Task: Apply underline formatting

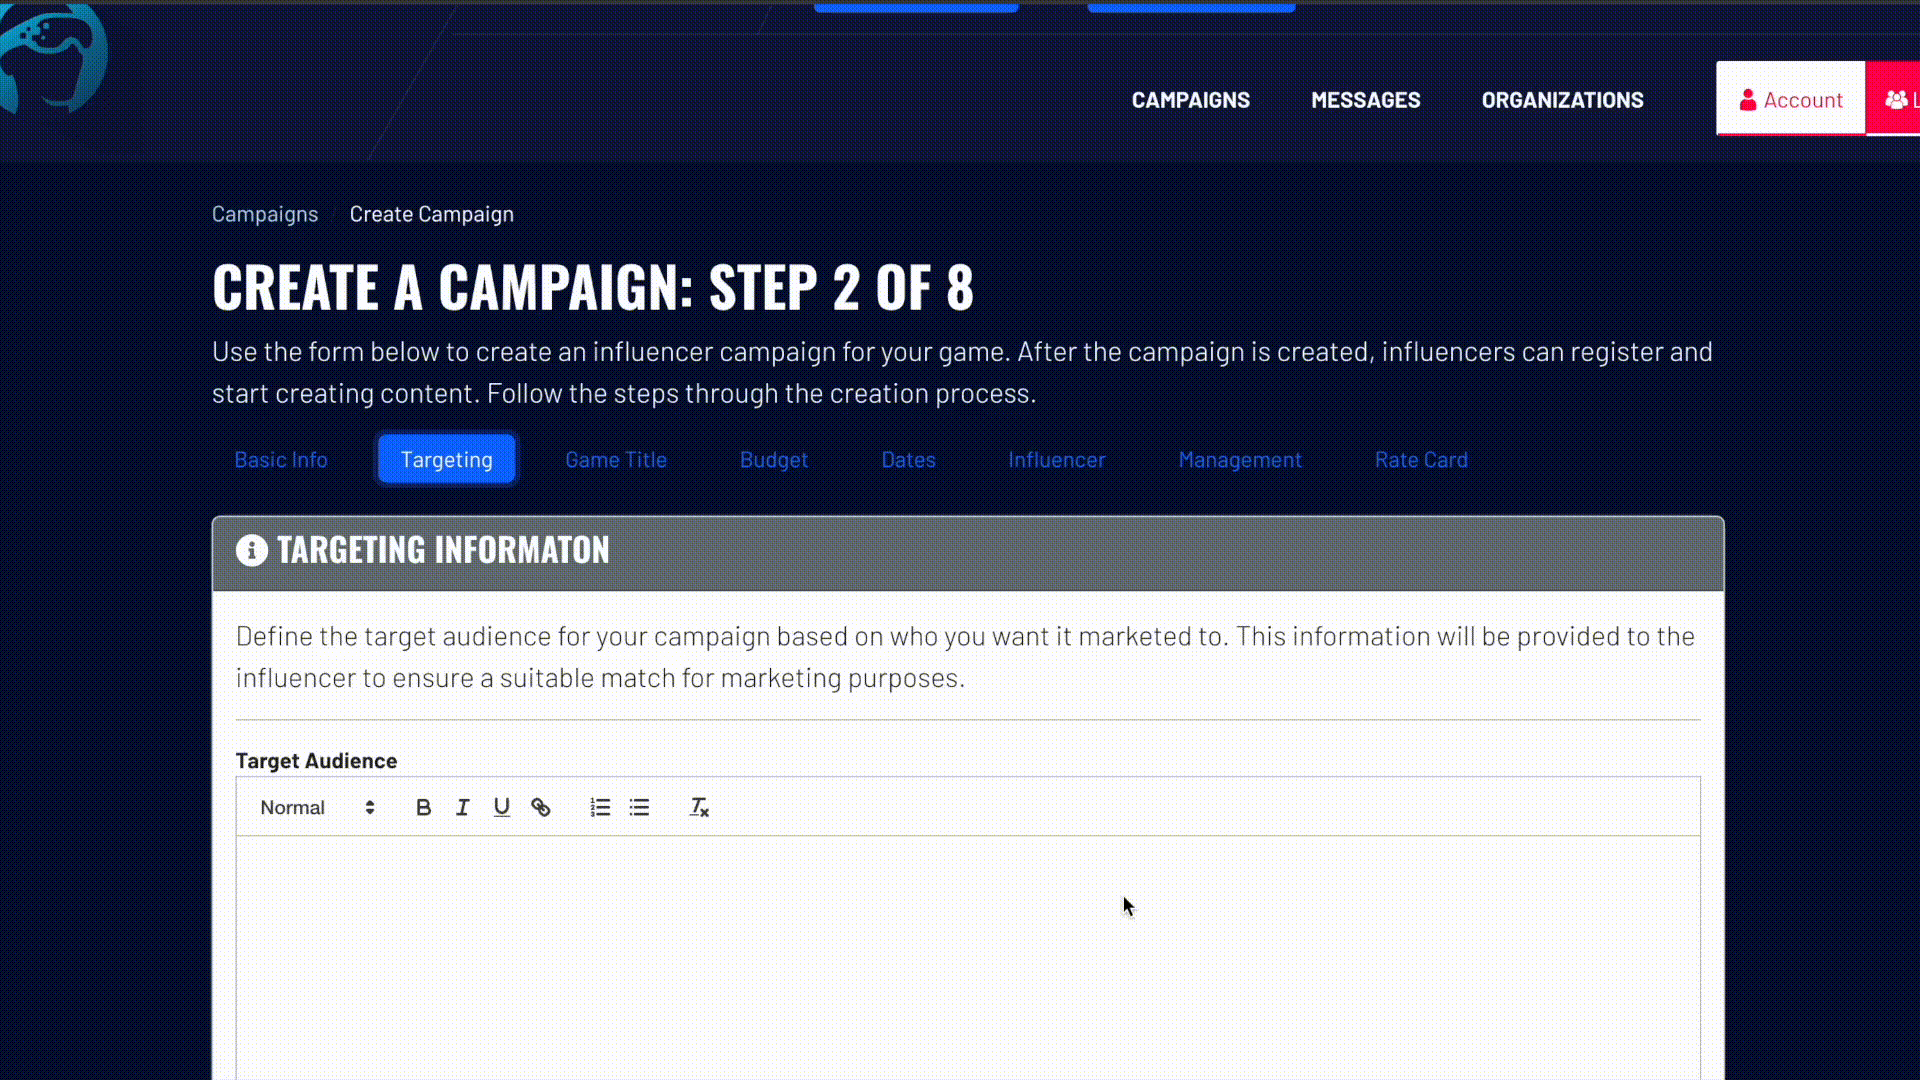Action: pos(501,807)
